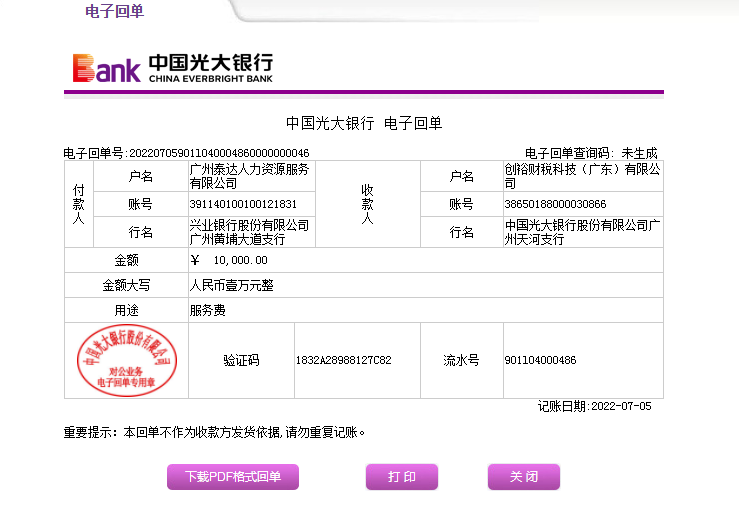Click the 用途 label

tap(126, 310)
